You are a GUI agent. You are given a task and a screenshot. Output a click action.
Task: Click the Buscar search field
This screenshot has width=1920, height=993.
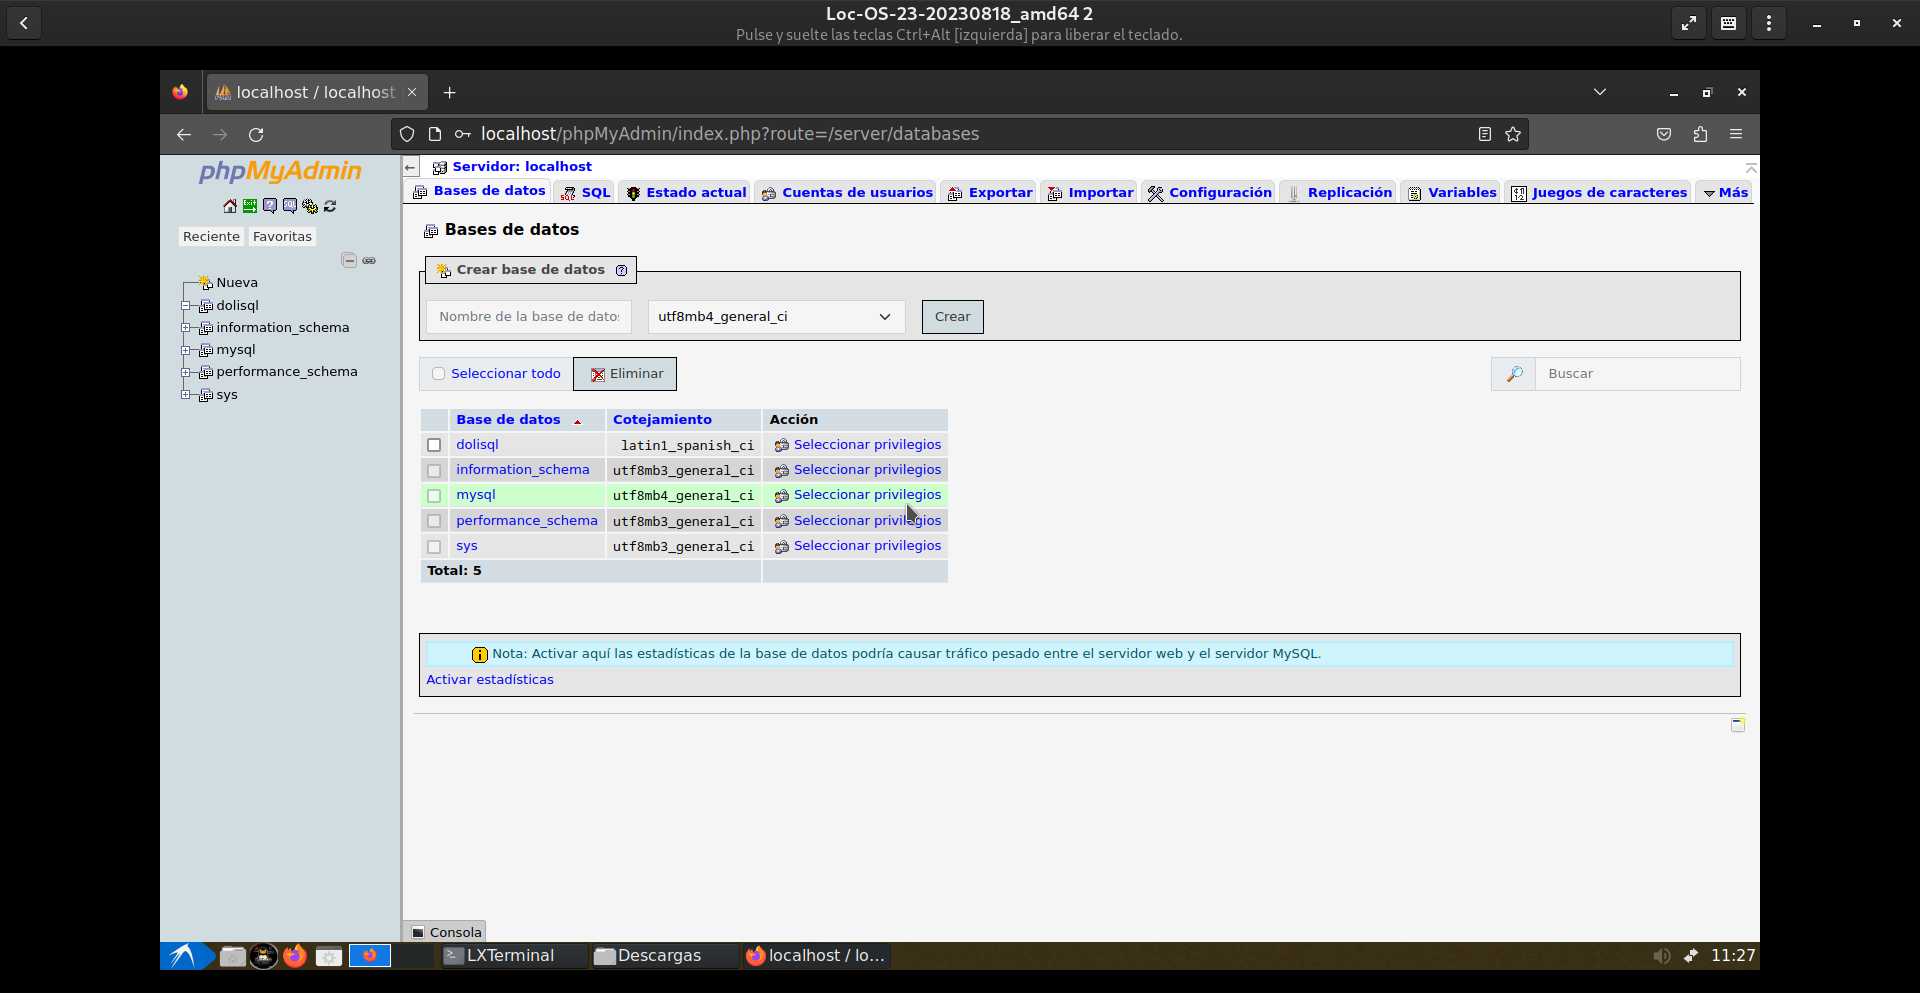pyautogui.click(x=1636, y=374)
